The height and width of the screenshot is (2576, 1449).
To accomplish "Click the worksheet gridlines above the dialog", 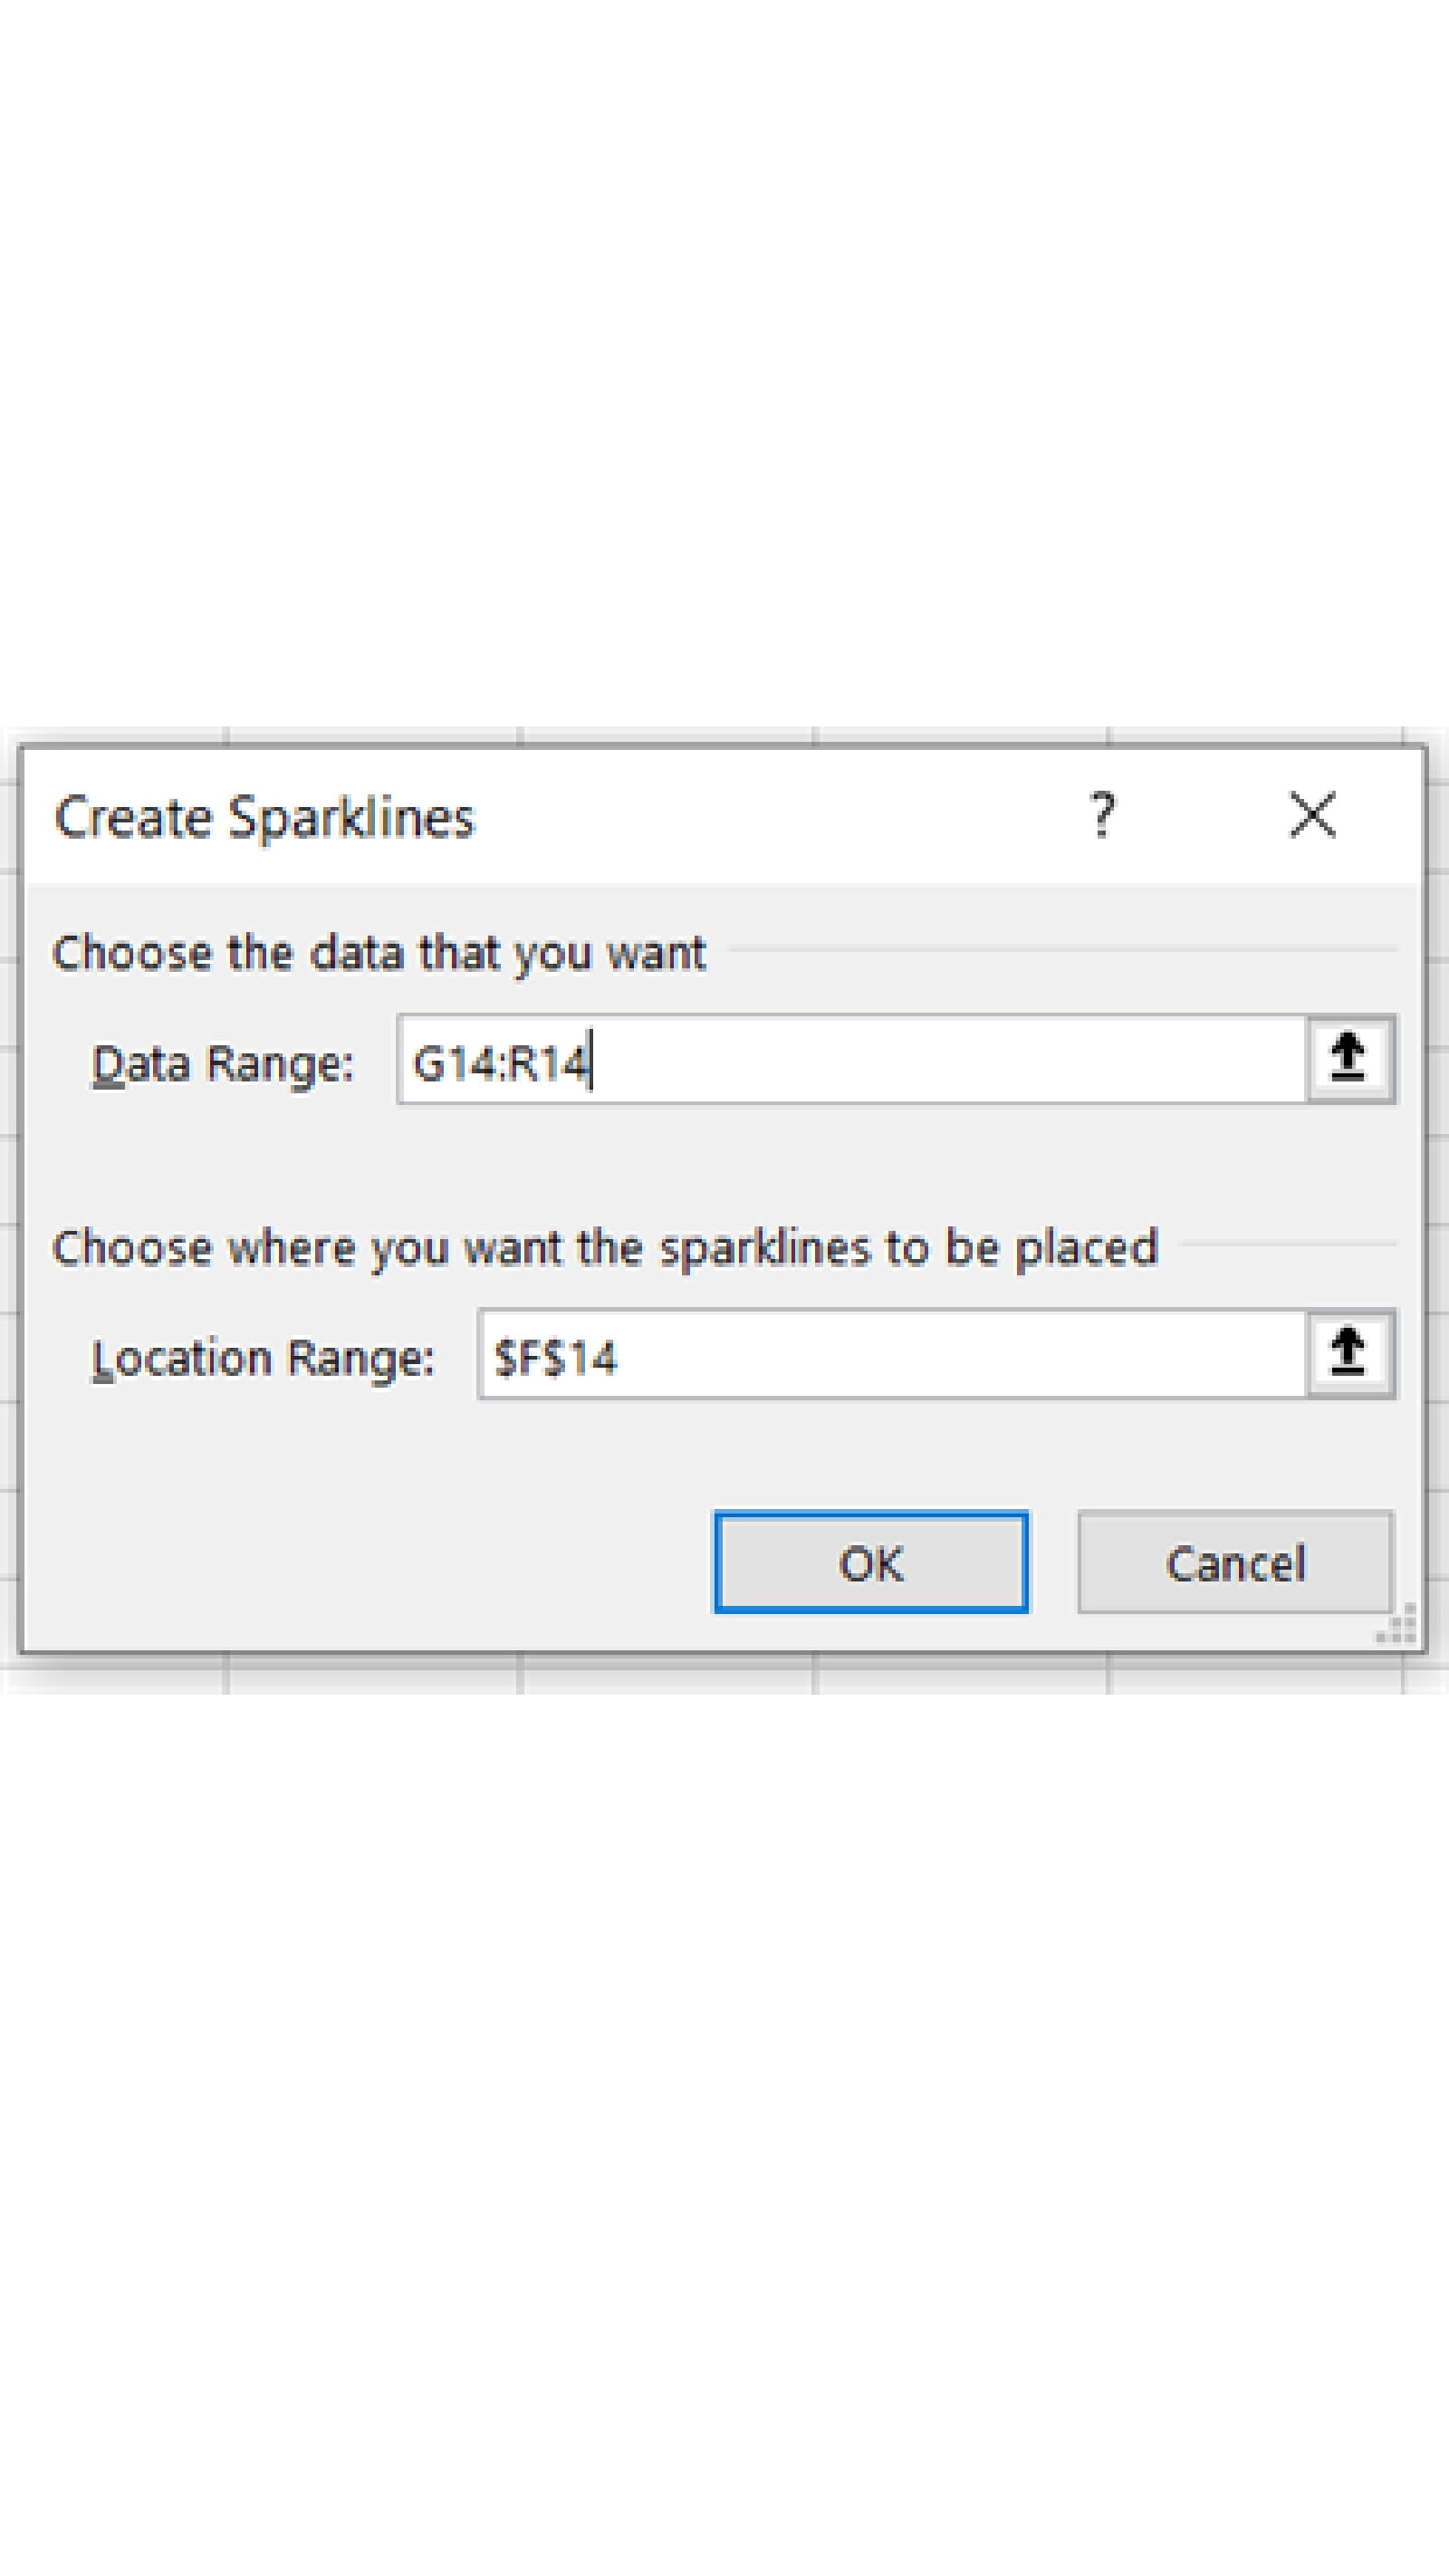I will (x=670, y=735).
